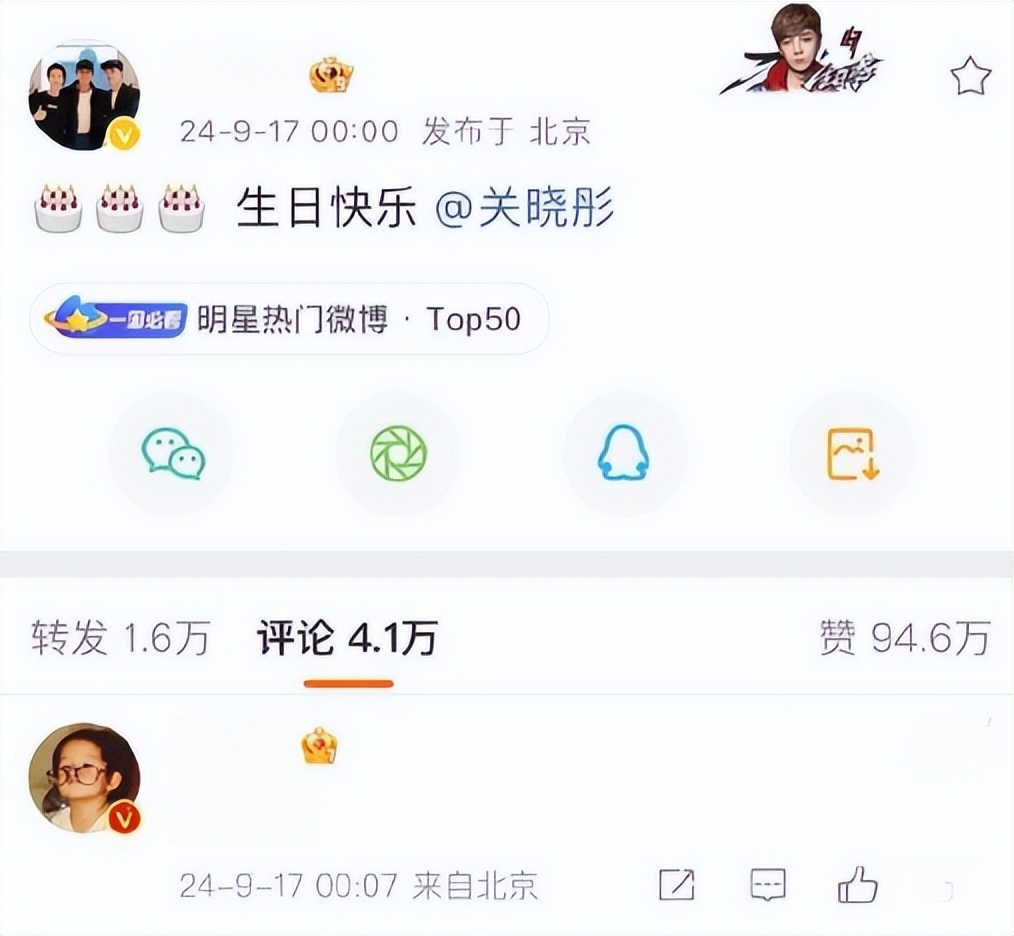
Task: Save post as image with download icon
Action: click(852, 453)
